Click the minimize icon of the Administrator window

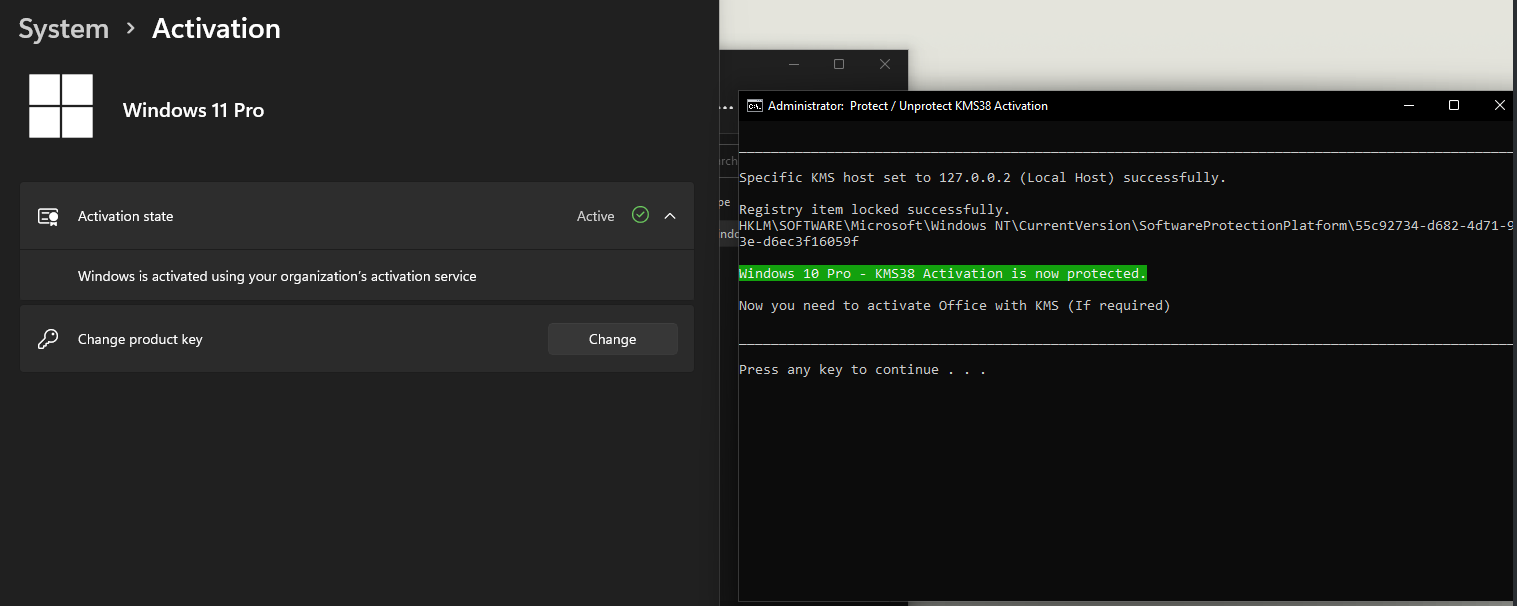pyautogui.click(x=1409, y=105)
